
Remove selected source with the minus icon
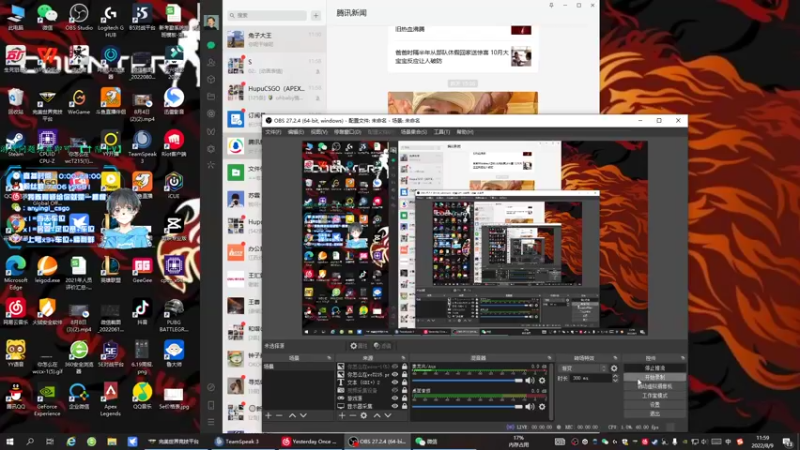[353, 415]
